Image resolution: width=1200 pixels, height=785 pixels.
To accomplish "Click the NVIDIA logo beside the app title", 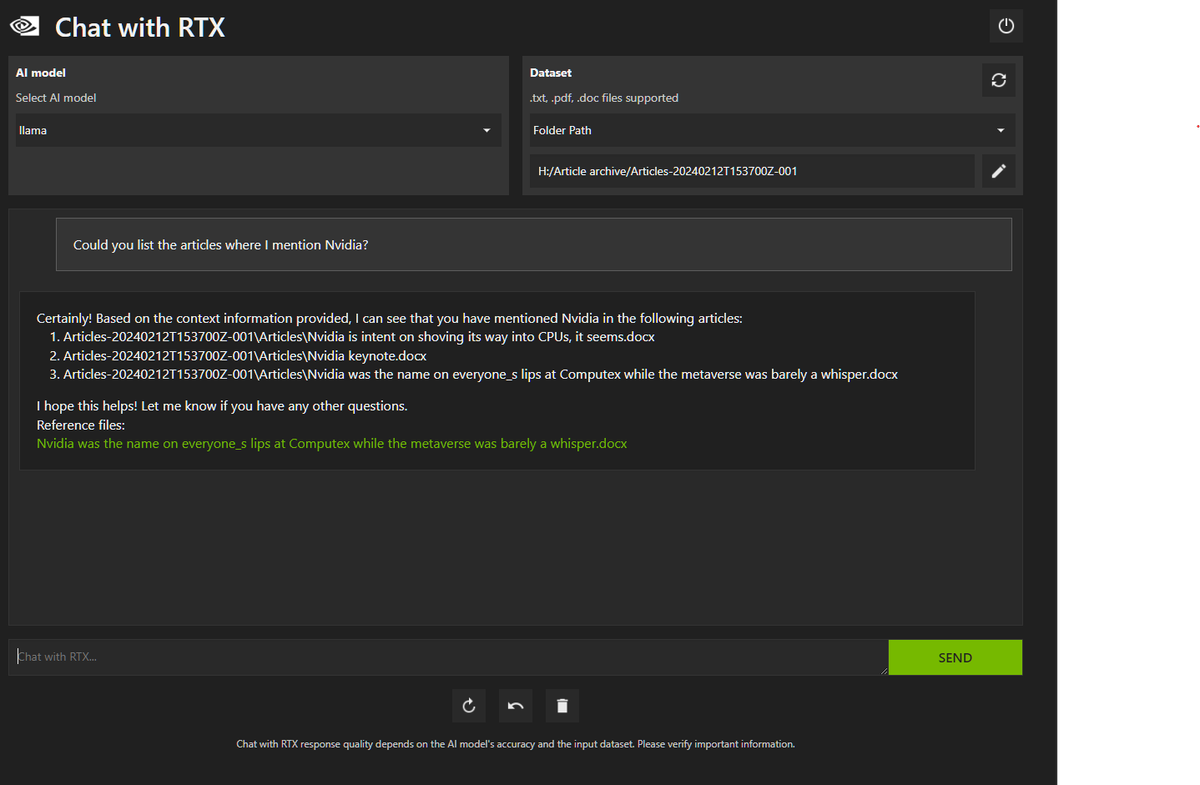I will (24, 26).
